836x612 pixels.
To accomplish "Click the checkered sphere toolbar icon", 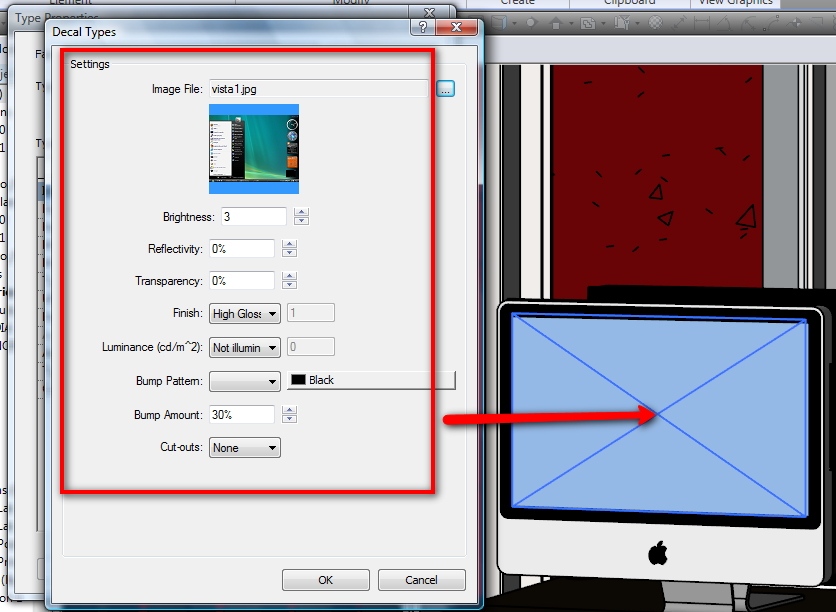I will [655, 22].
